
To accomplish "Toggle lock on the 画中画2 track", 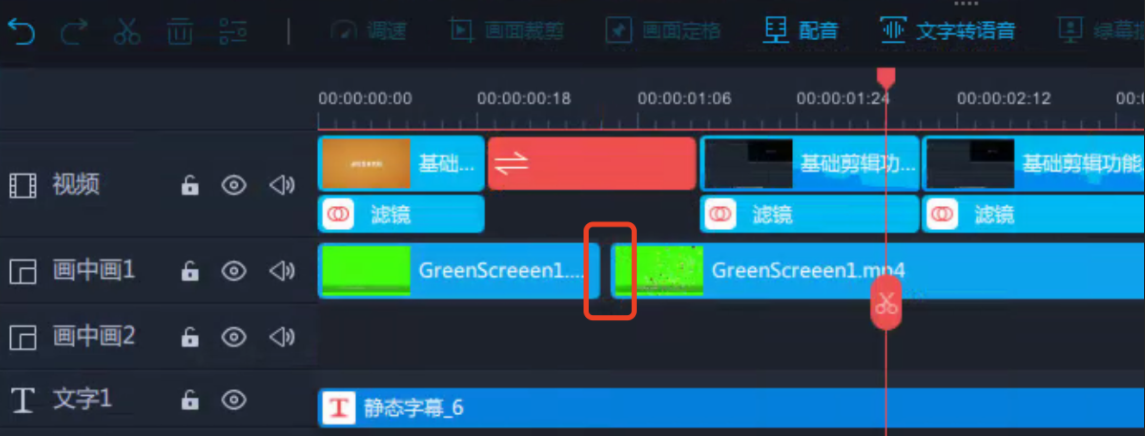I will (189, 337).
